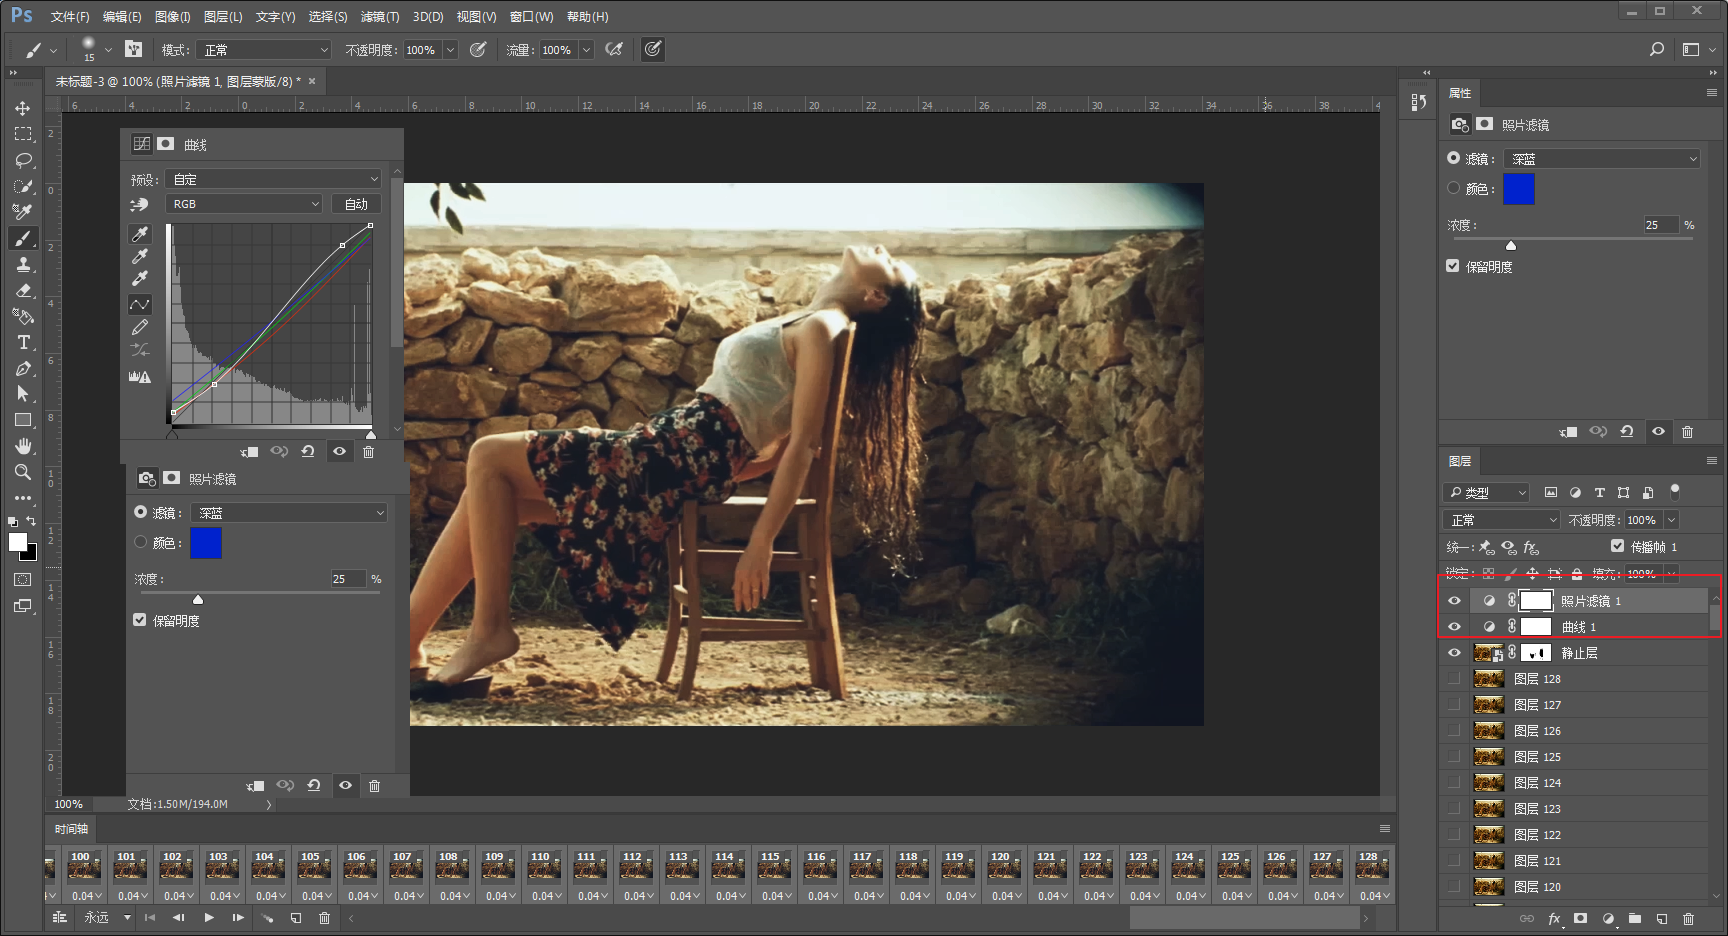Click trash icon in Properties panel
The width and height of the screenshot is (1728, 936).
tap(1687, 432)
